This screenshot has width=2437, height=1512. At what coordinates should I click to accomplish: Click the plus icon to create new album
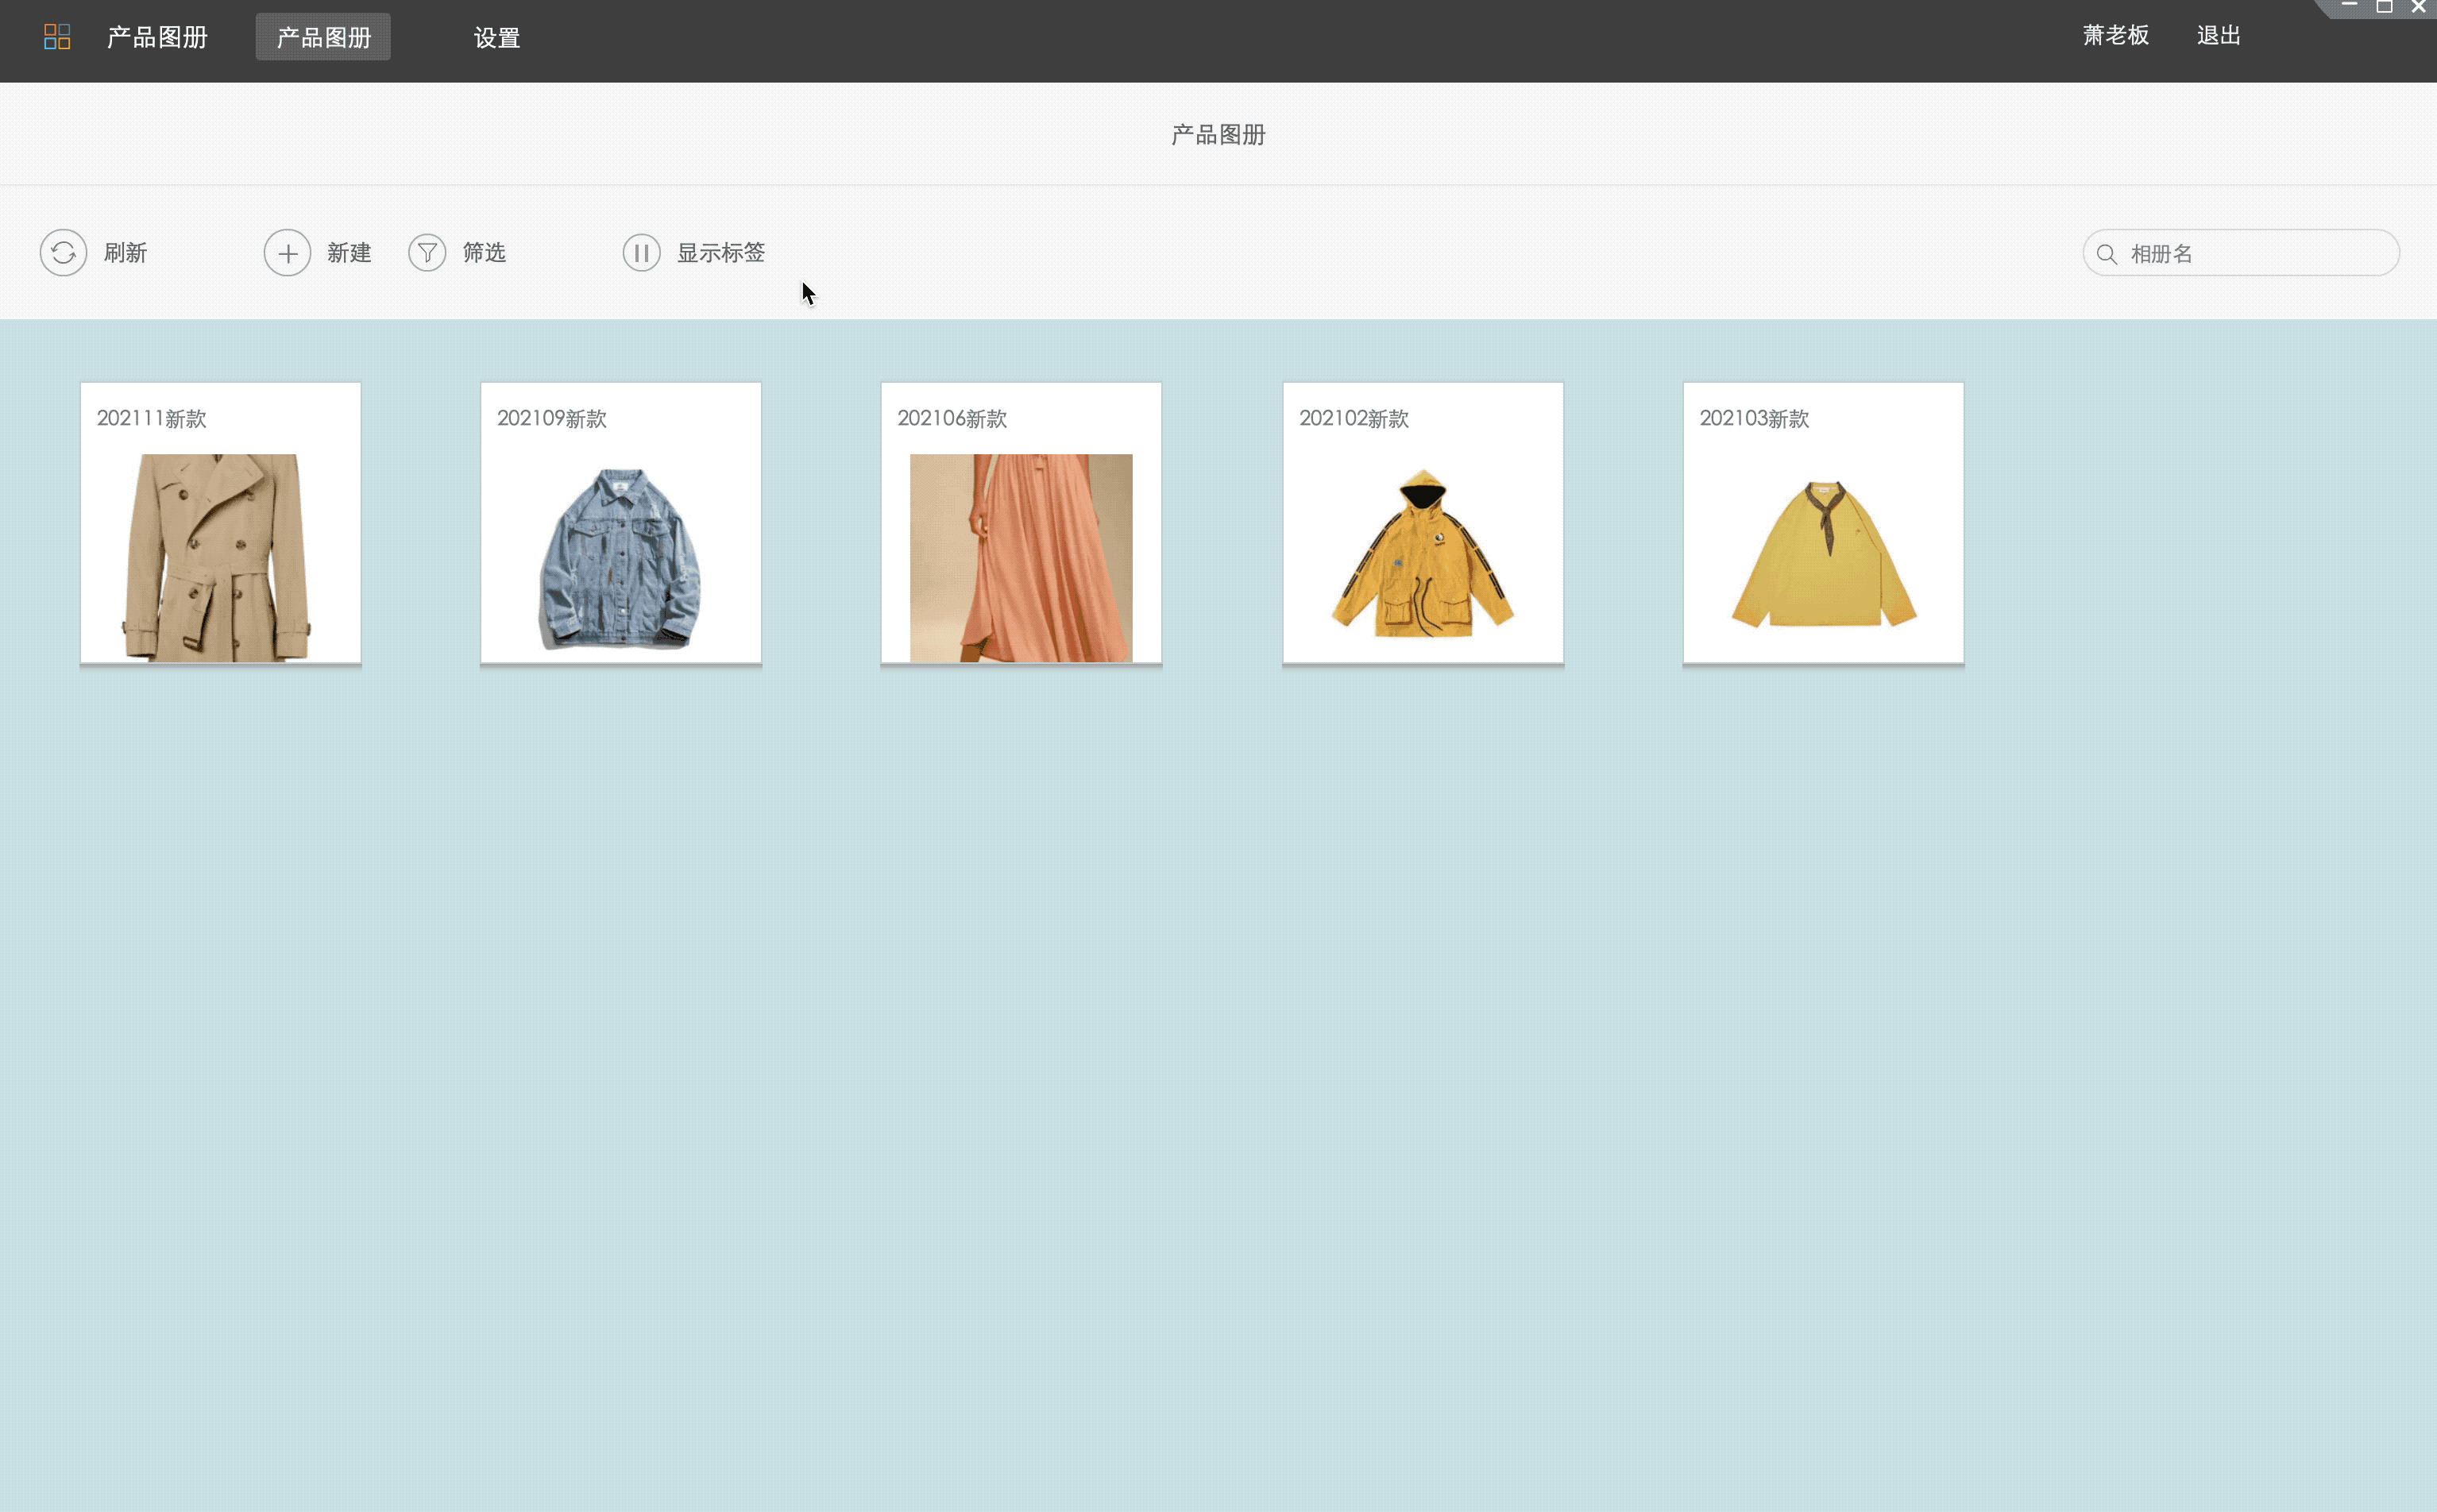point(287,253)
